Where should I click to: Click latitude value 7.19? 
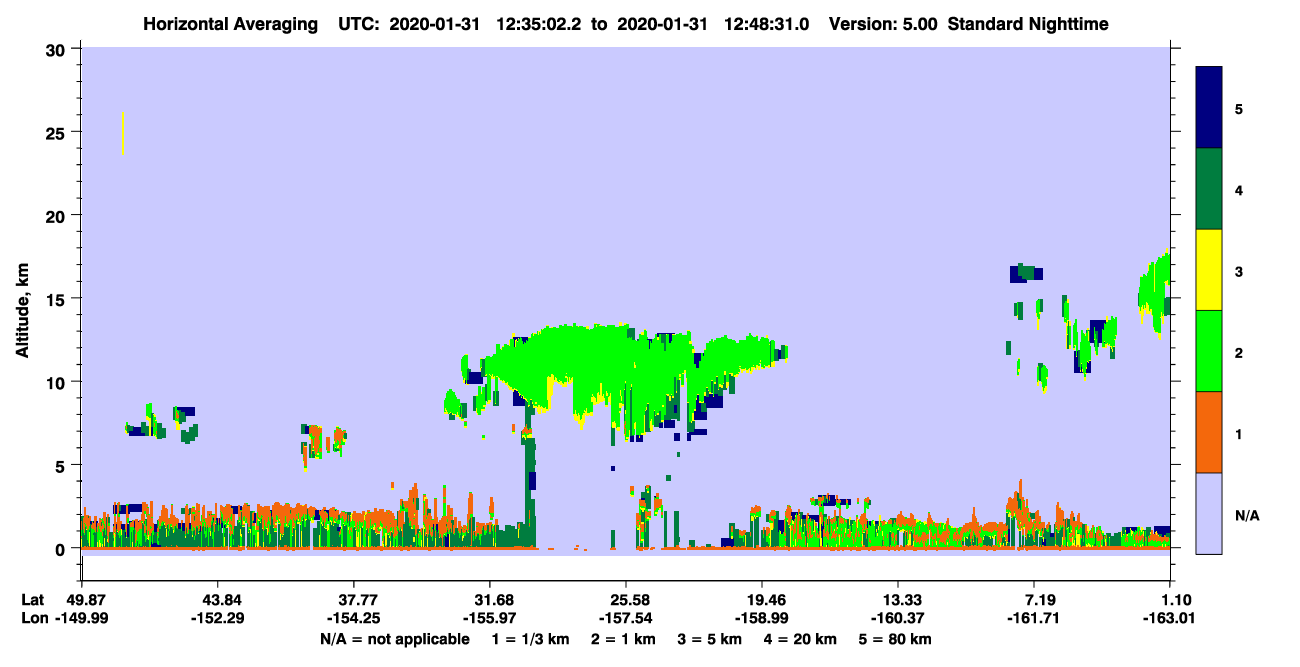pyautogui.click(x=1034, y=600)
